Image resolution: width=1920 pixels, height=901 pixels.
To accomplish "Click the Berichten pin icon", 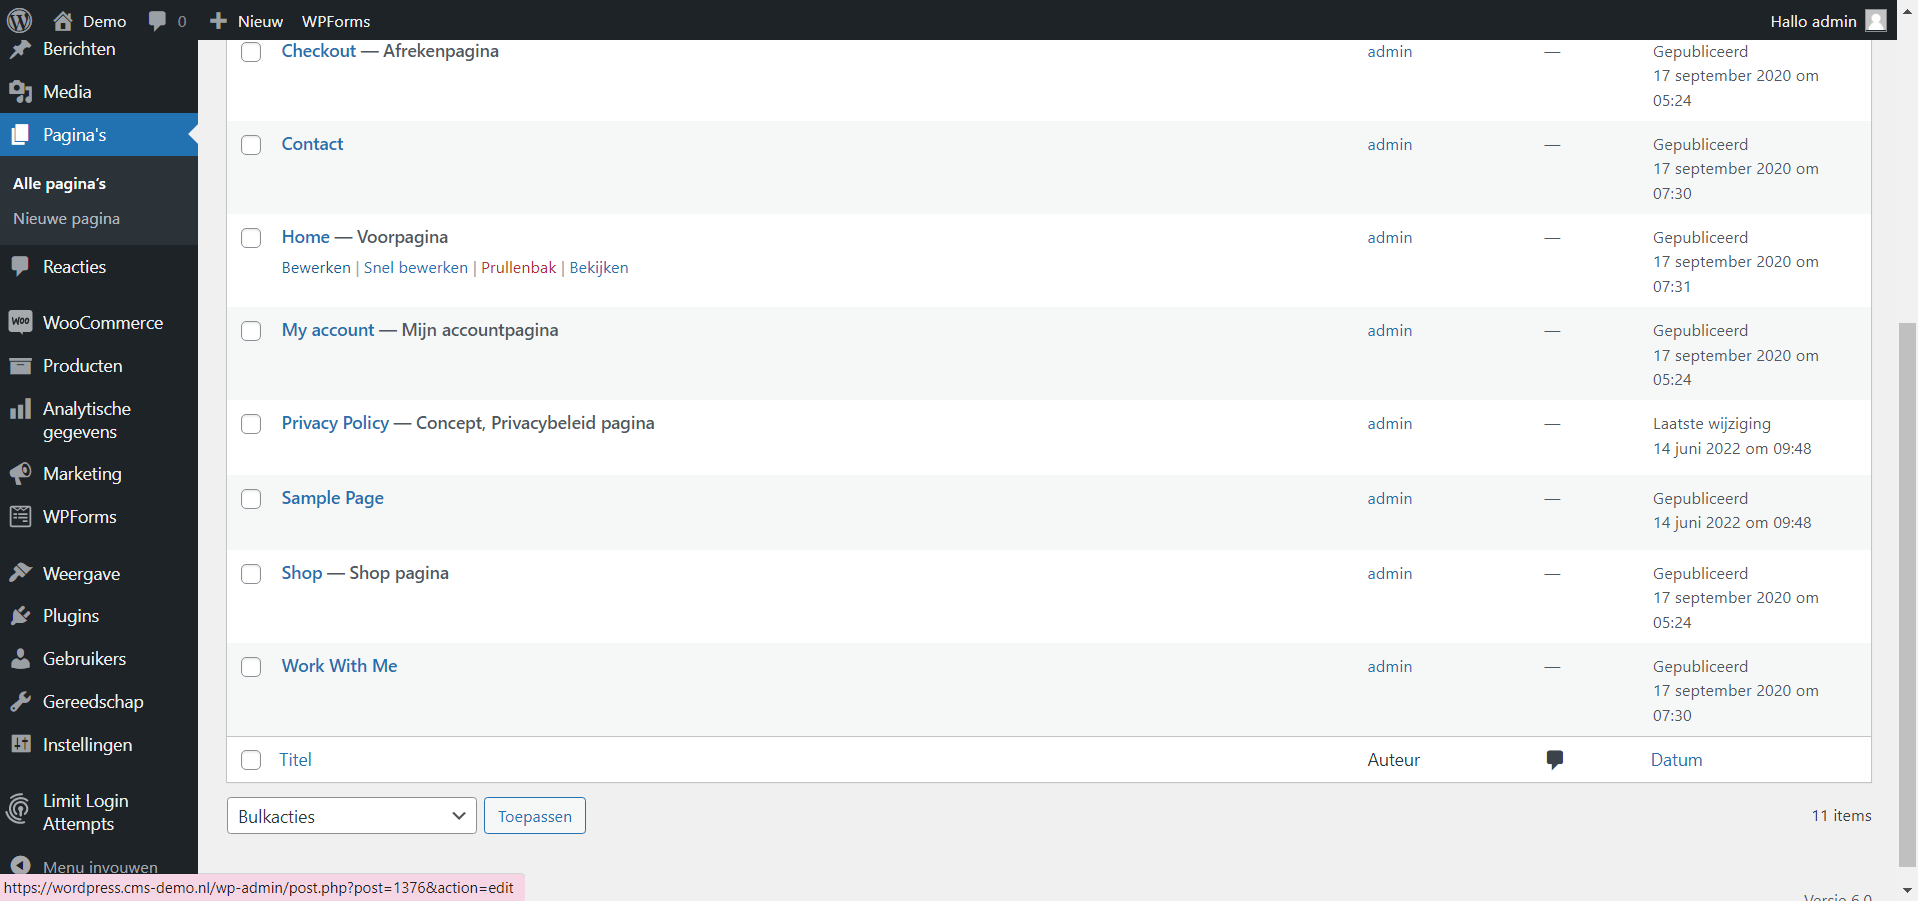I will (20, 49).
